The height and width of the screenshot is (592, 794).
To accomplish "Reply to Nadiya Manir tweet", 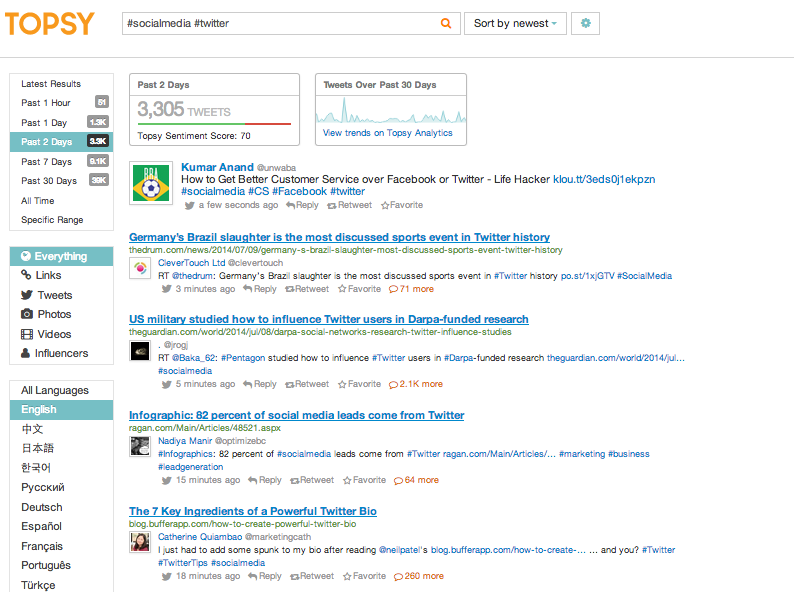I will 265,480.
